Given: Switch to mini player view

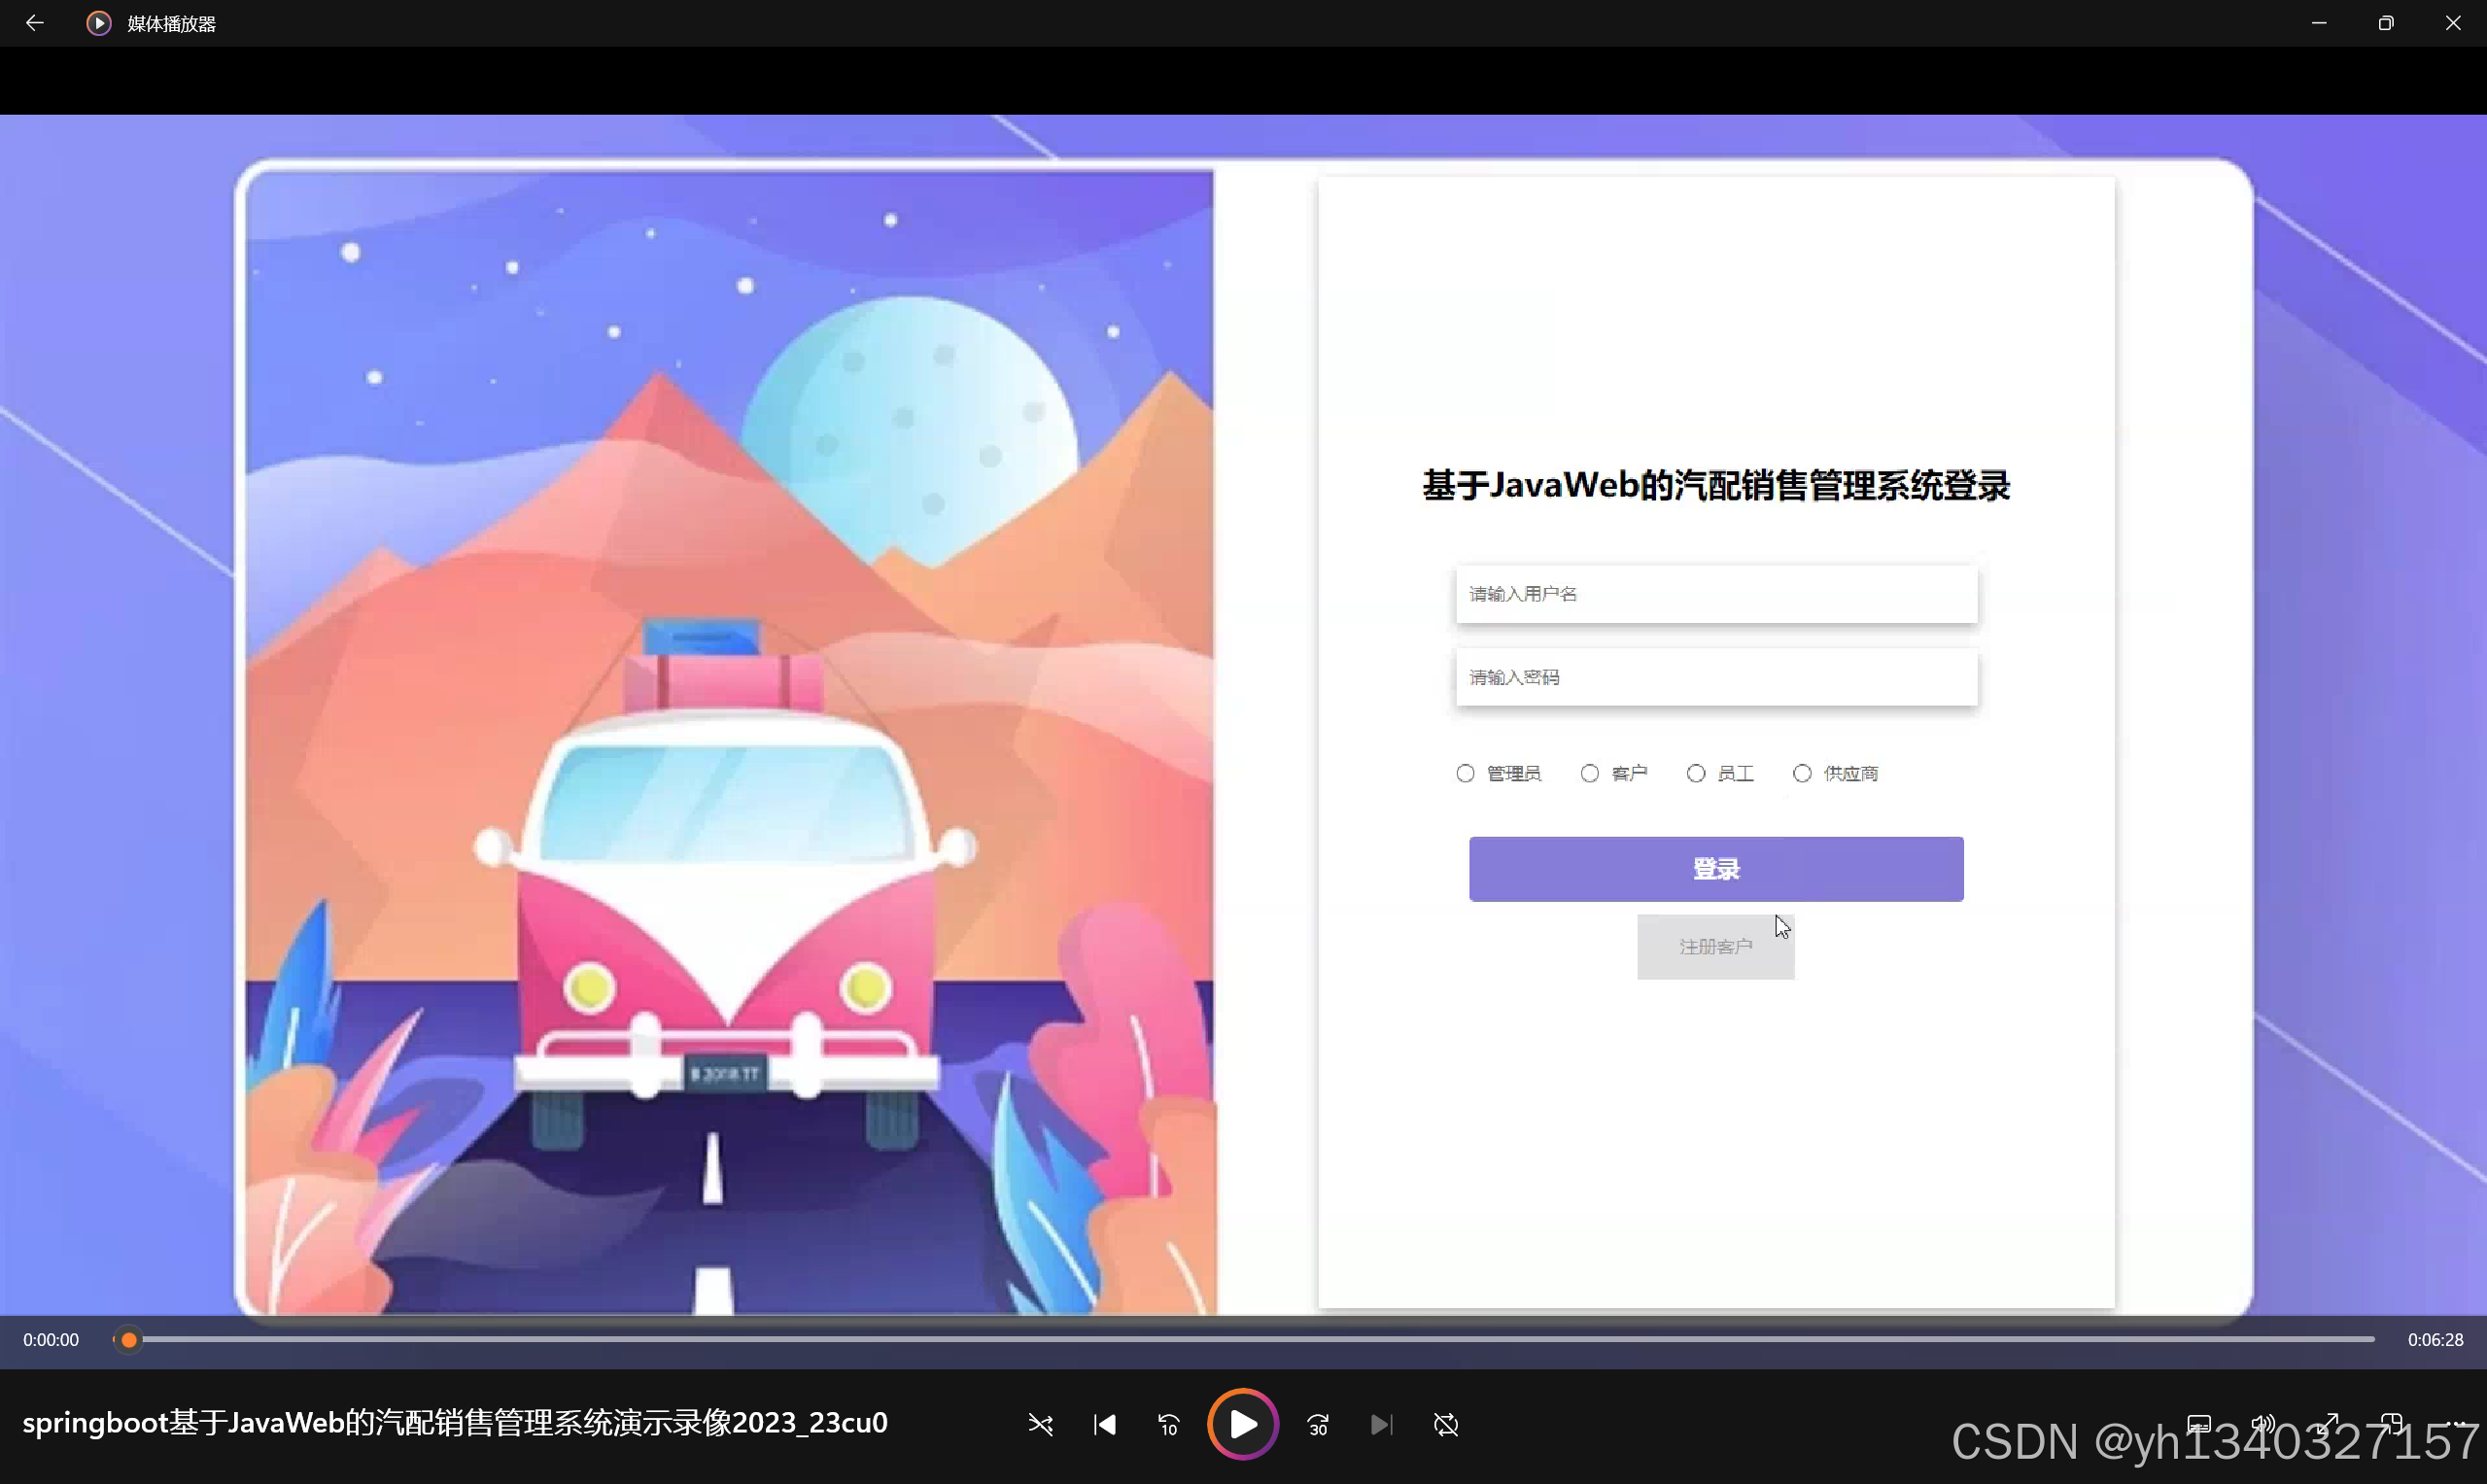Looking at the screenshot, I should [2392, 1424].
